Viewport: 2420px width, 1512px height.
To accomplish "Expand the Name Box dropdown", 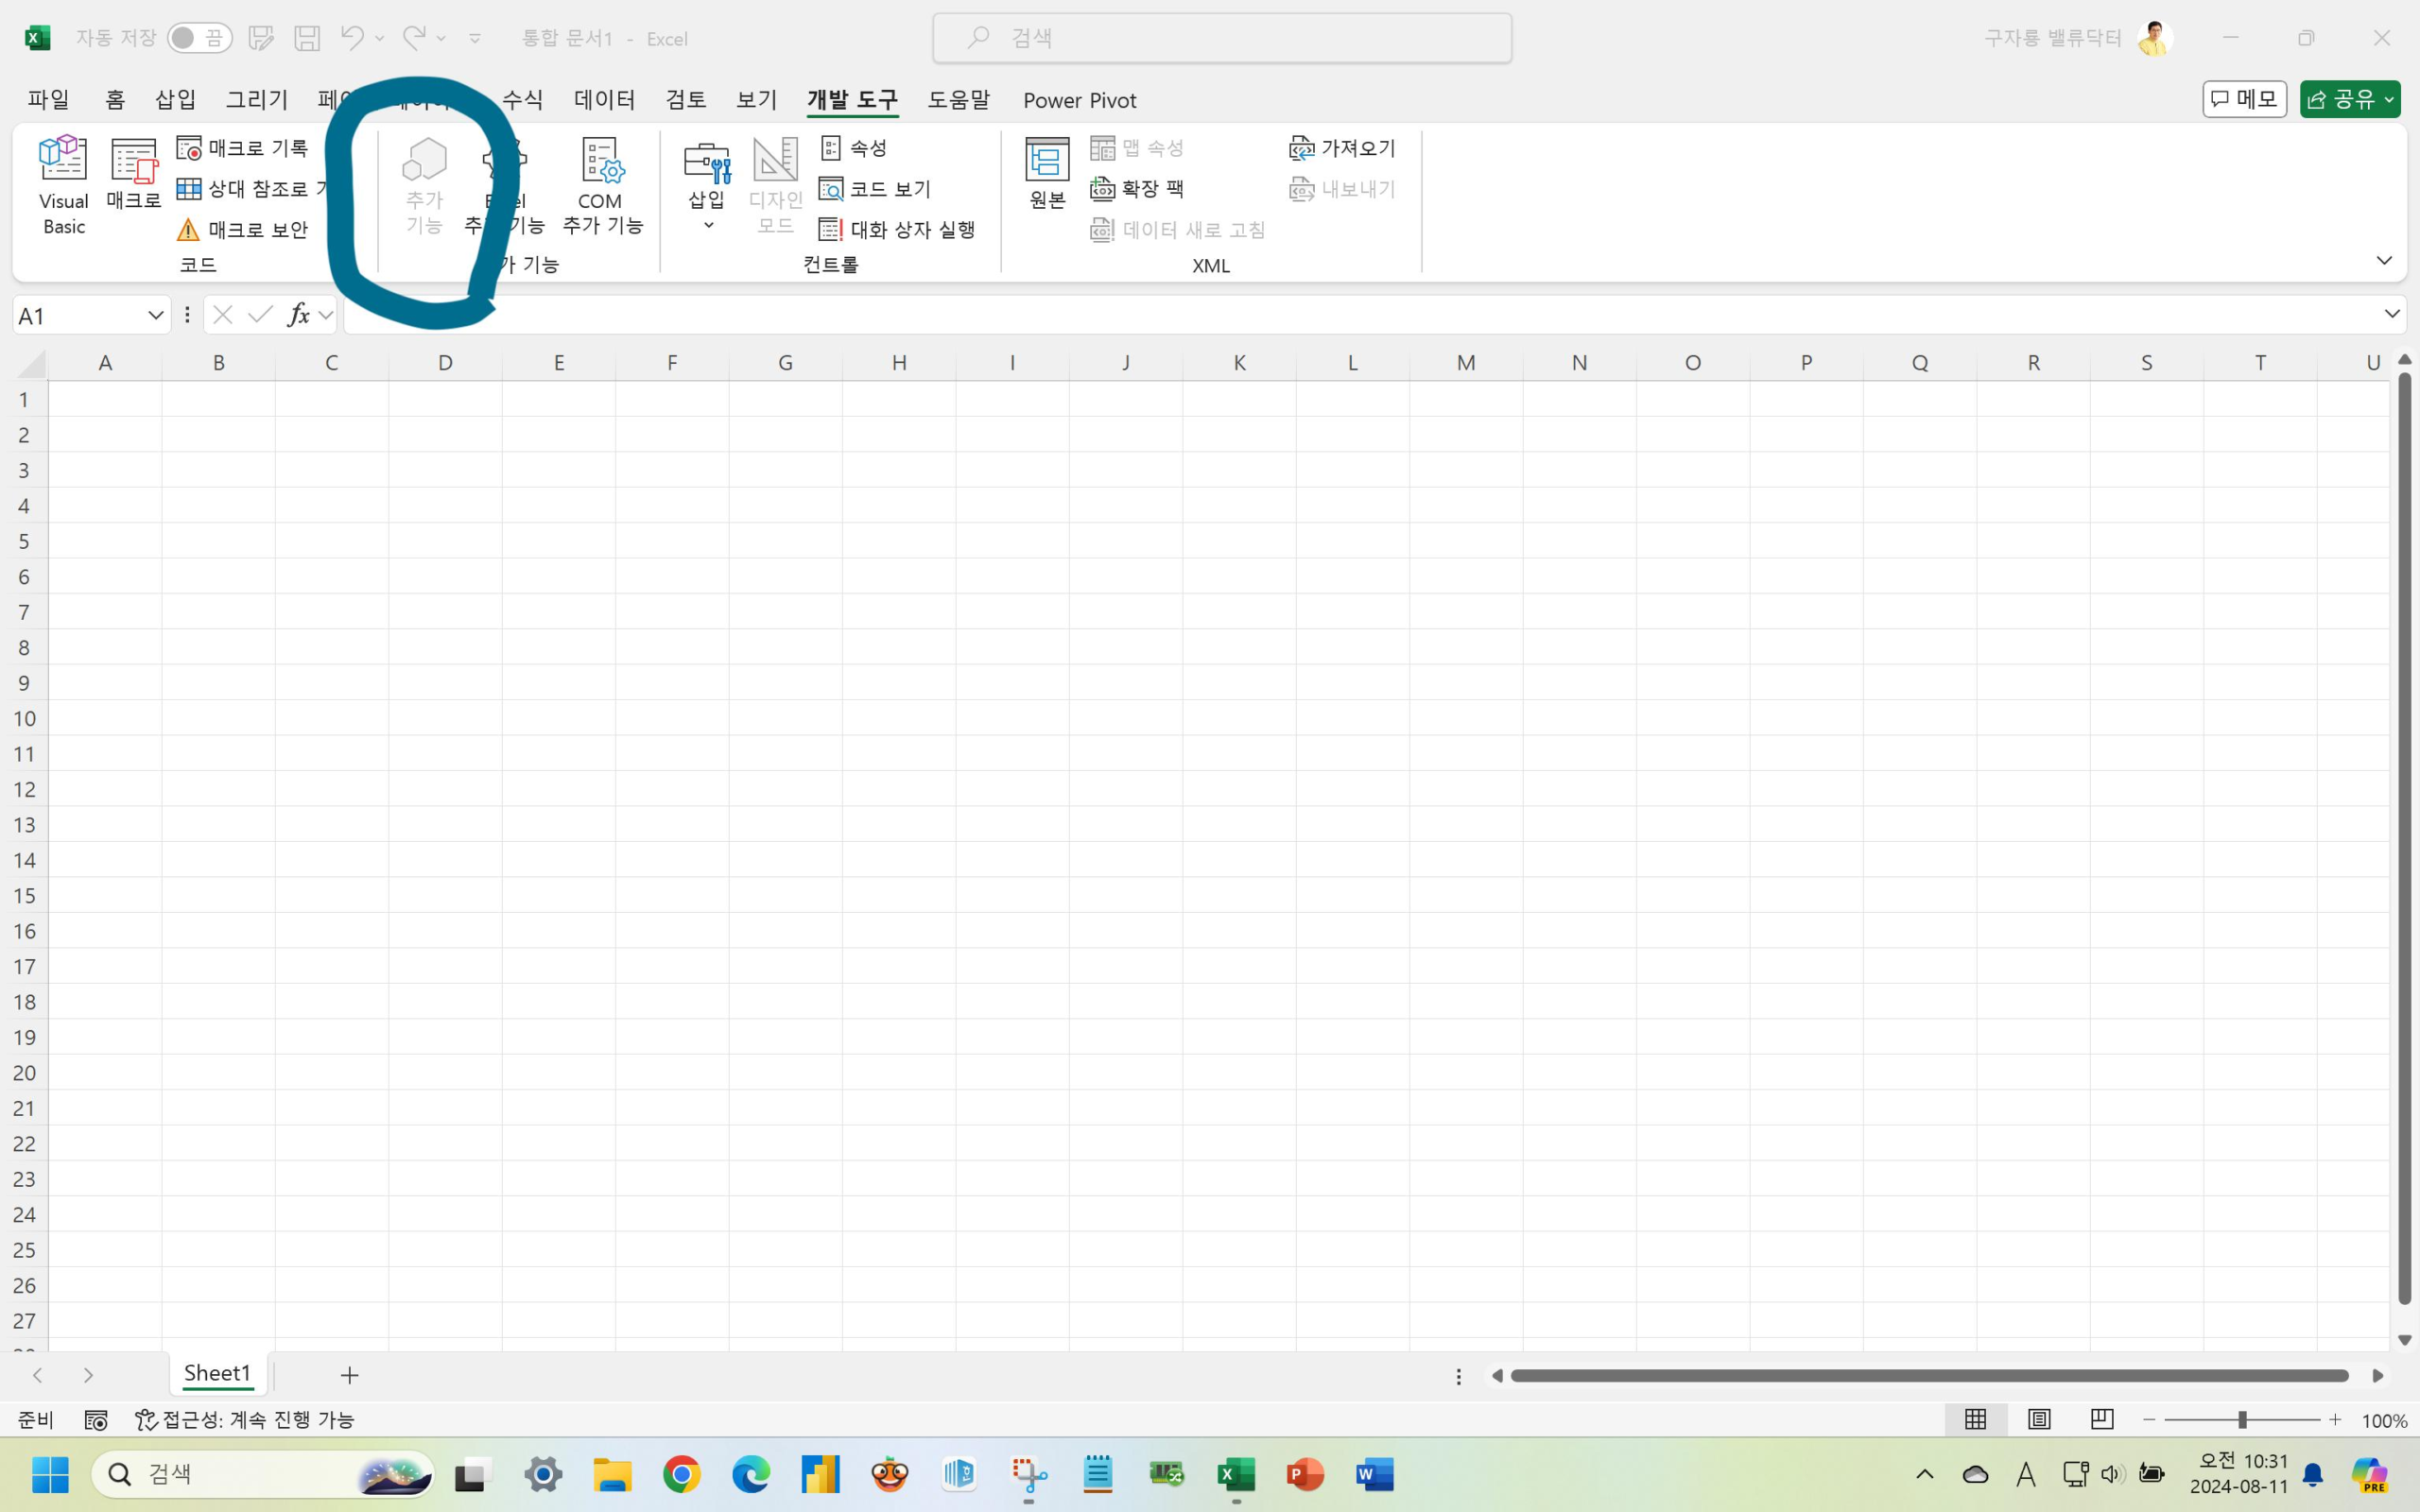I will click(155, 316).
